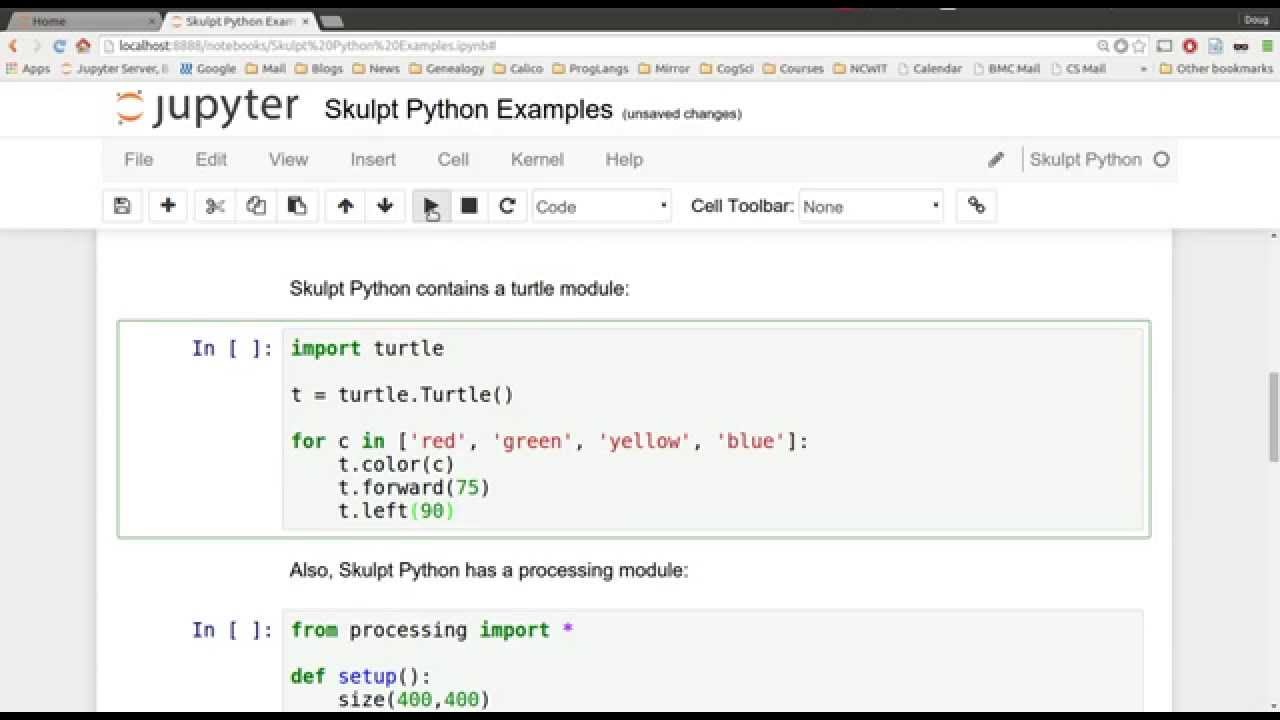The image size is (1280, 720).
Task: Expand the bookmarks bar overflow arrow
Action: click(1144, 69)
